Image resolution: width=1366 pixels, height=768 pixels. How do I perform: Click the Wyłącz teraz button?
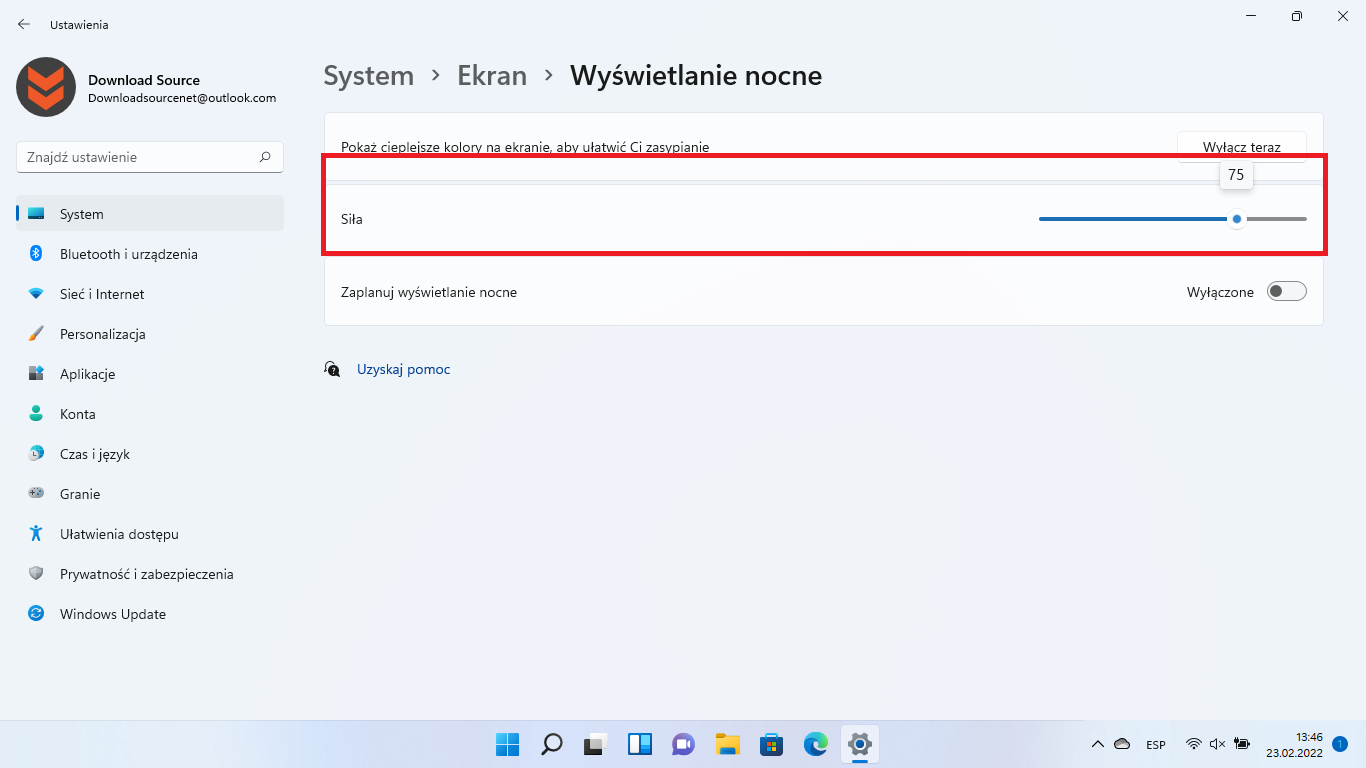coord(1242,147)
